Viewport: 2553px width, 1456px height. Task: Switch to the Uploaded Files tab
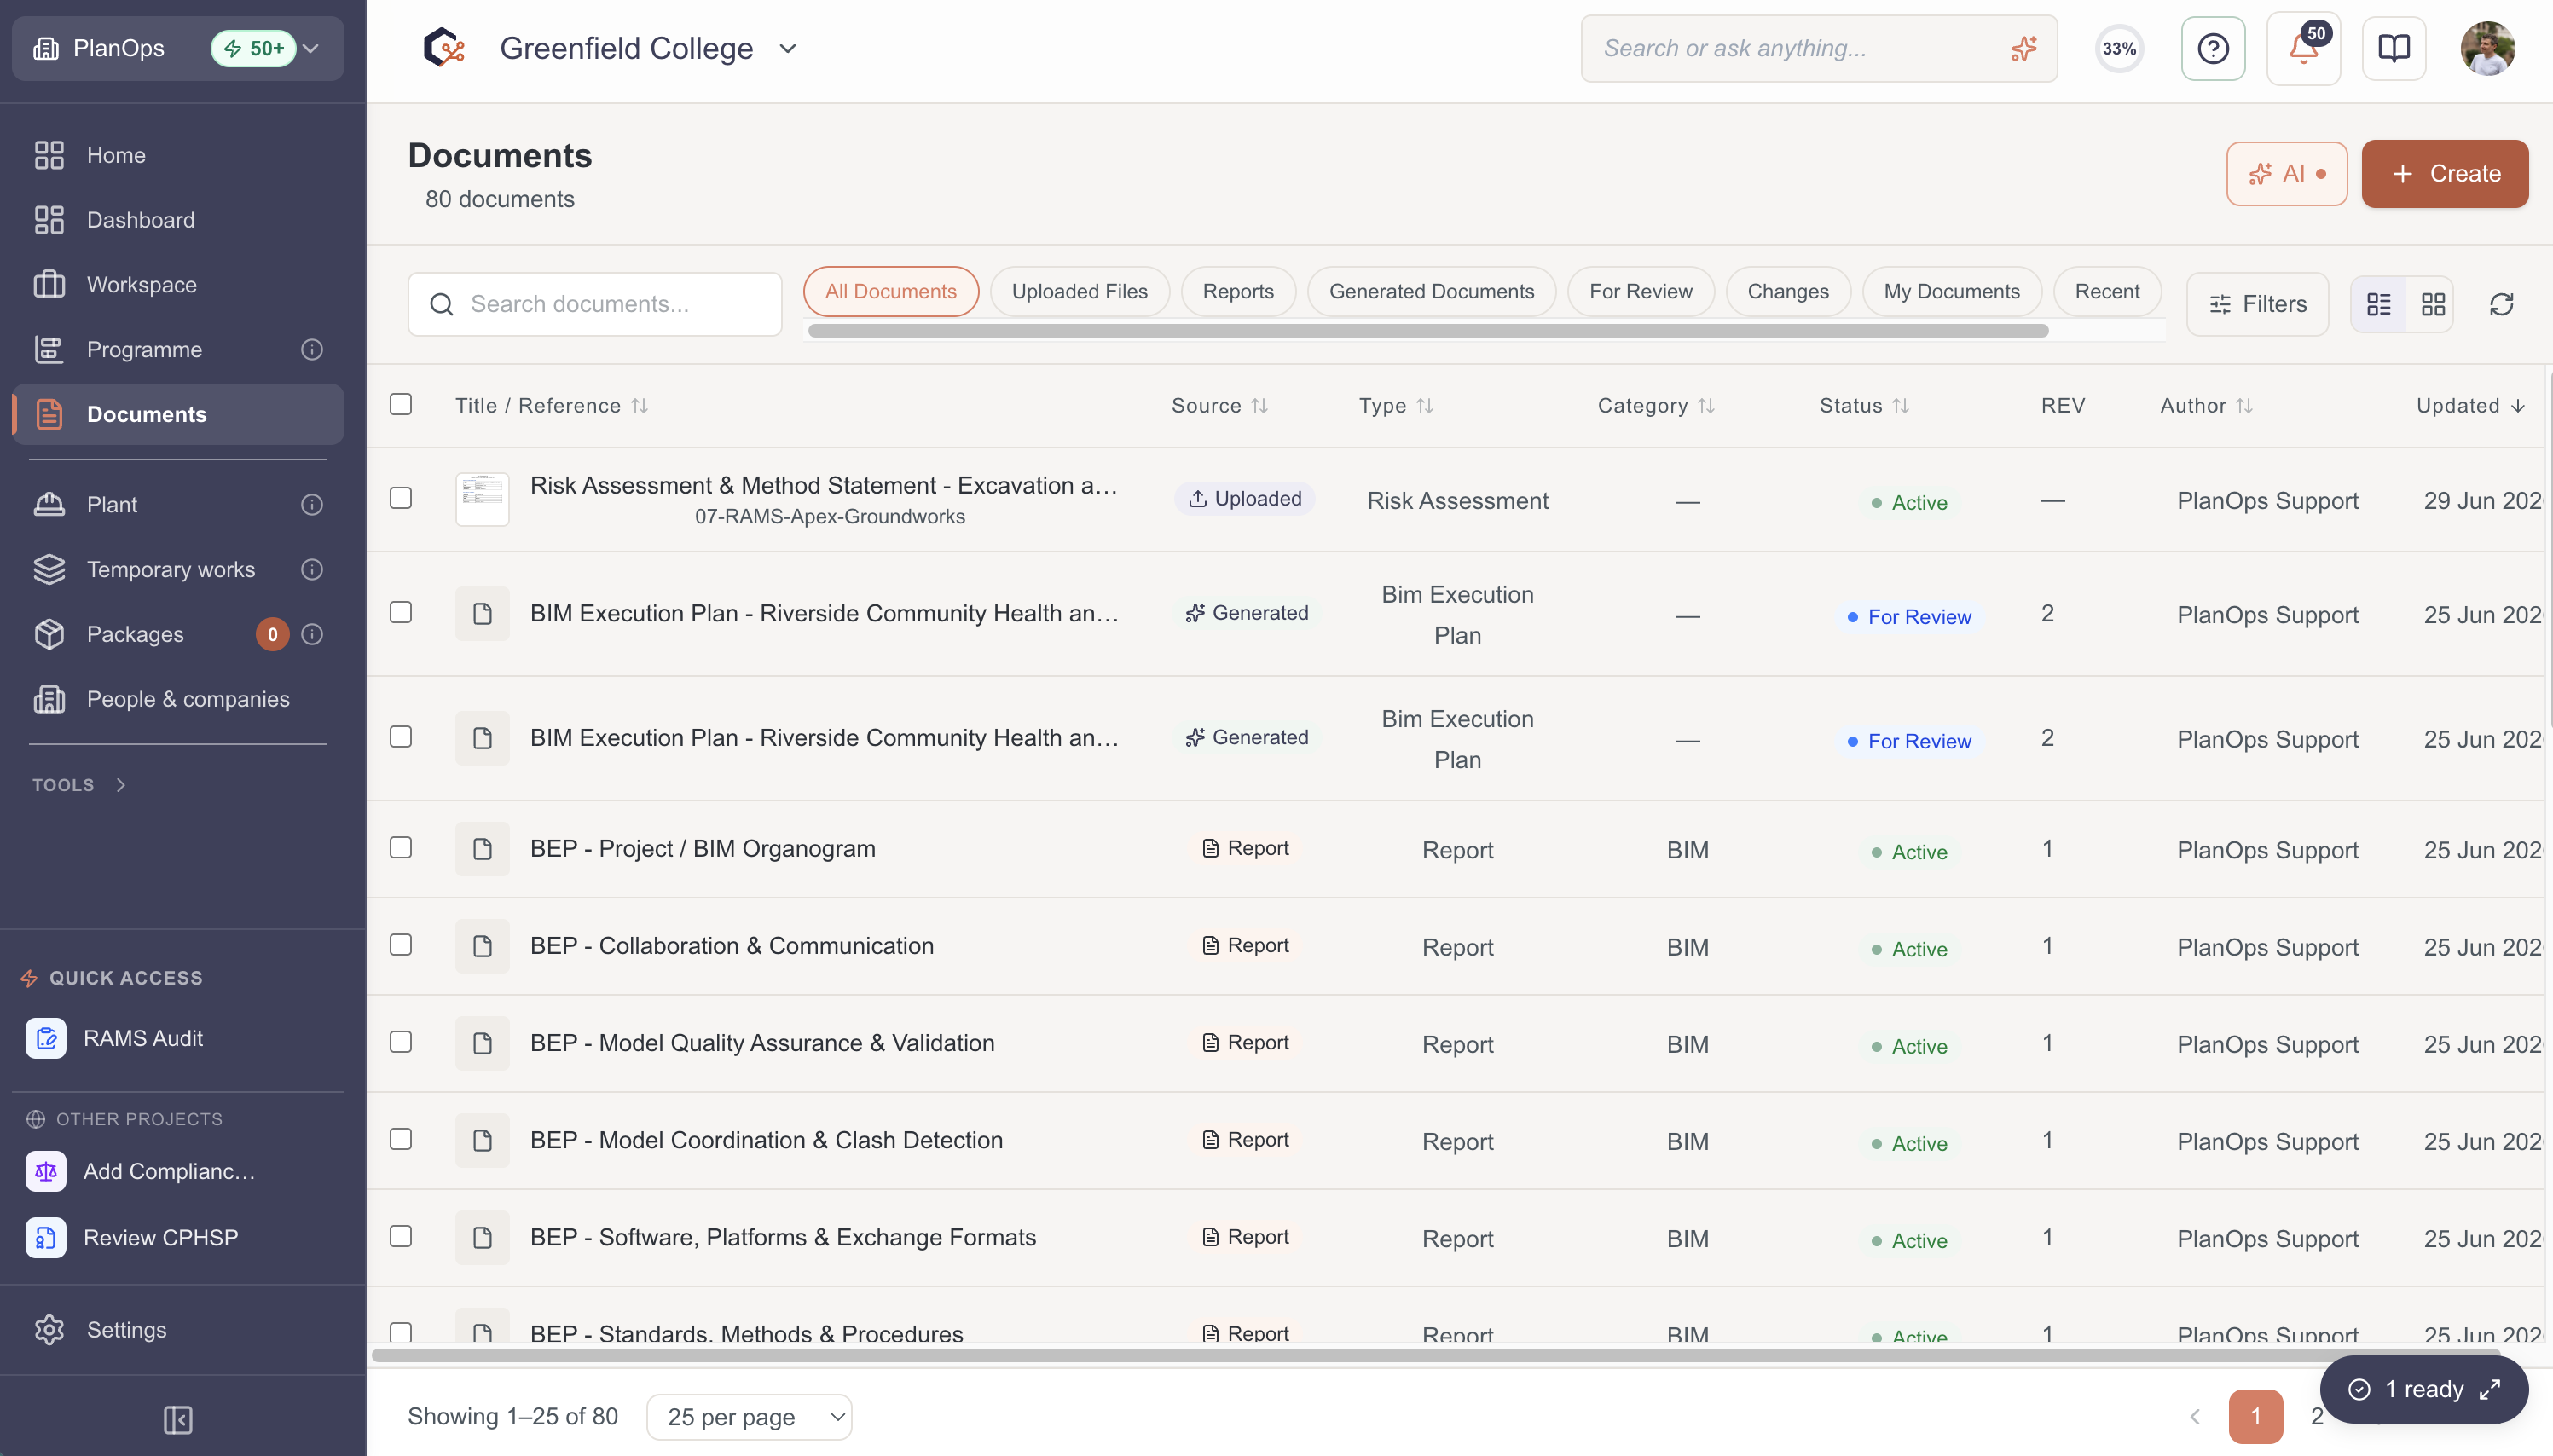pos(1079,291)
